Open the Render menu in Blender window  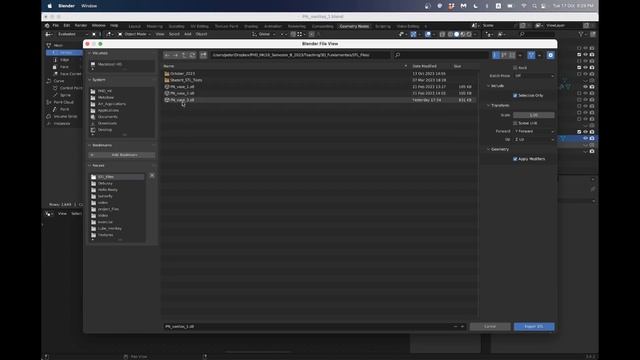(81, 26)
